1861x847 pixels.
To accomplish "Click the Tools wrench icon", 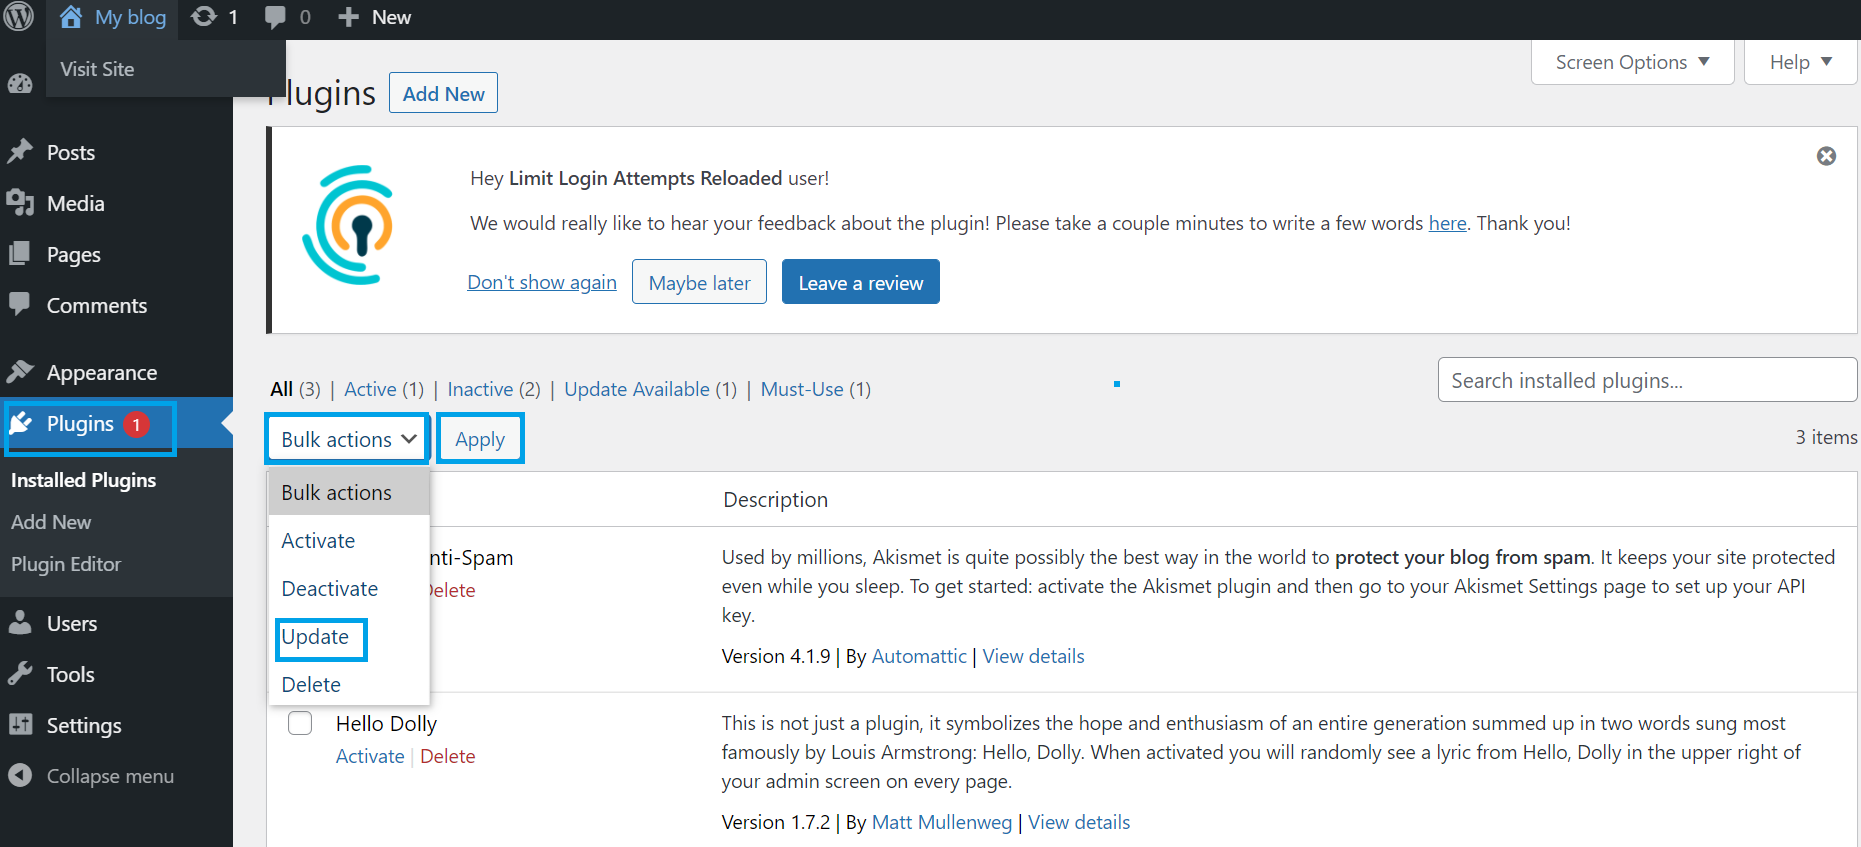I will click(x=20, y=674).
